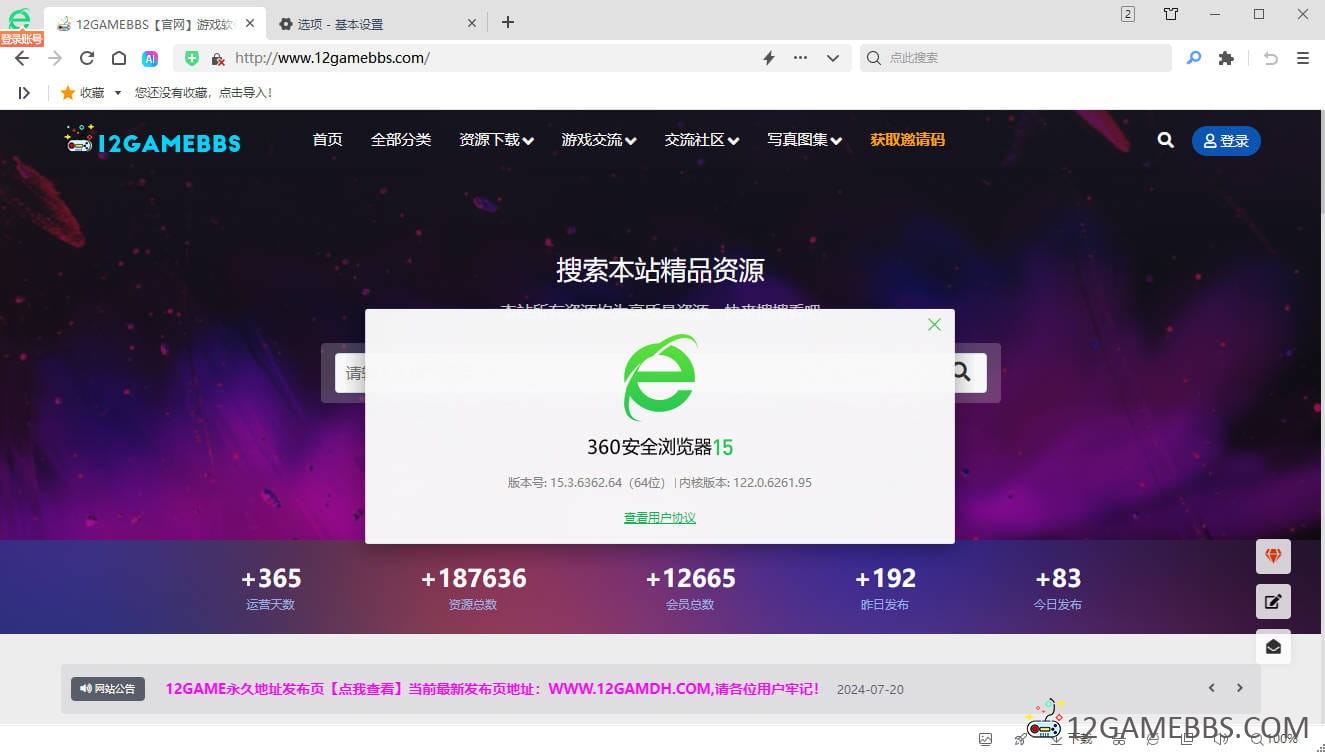Click the +12665 member total stat
Image resolution: width=1325 pixels, height=752 pixels.
690,588
